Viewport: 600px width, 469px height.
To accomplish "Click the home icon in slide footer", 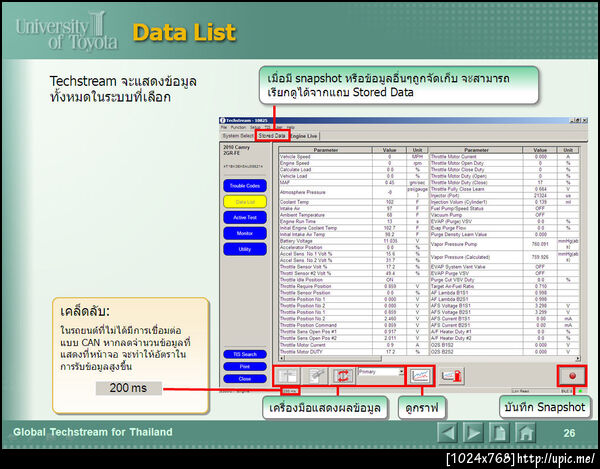I will pos(525,432).
